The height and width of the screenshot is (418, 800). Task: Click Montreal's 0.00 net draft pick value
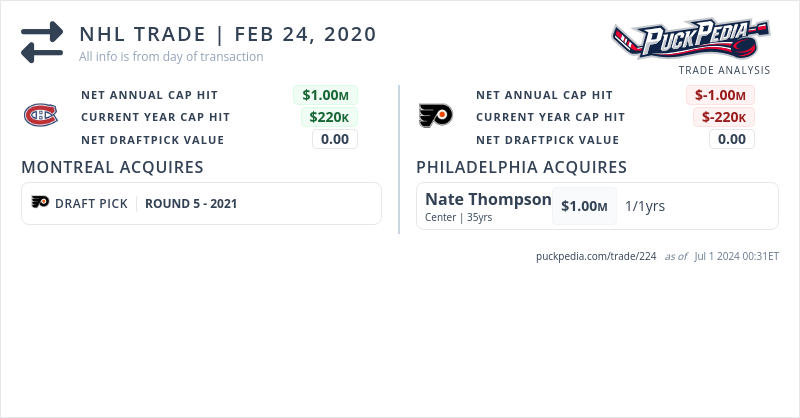(x=335, y=139)
